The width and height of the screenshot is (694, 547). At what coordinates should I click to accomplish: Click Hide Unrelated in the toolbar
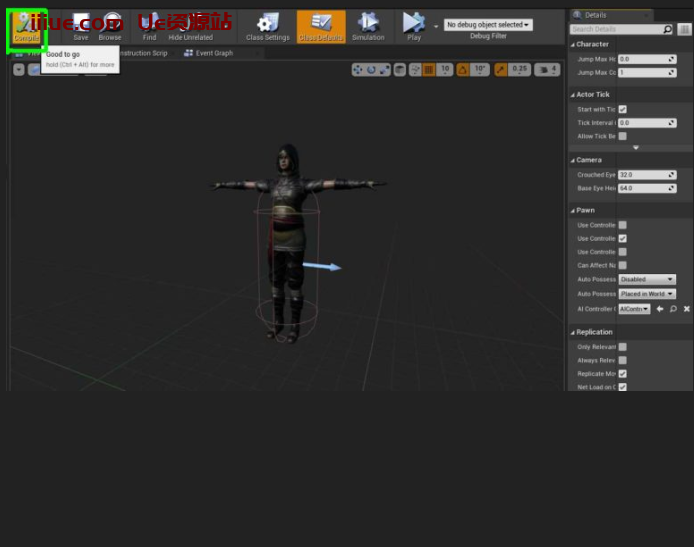point(190,26)
